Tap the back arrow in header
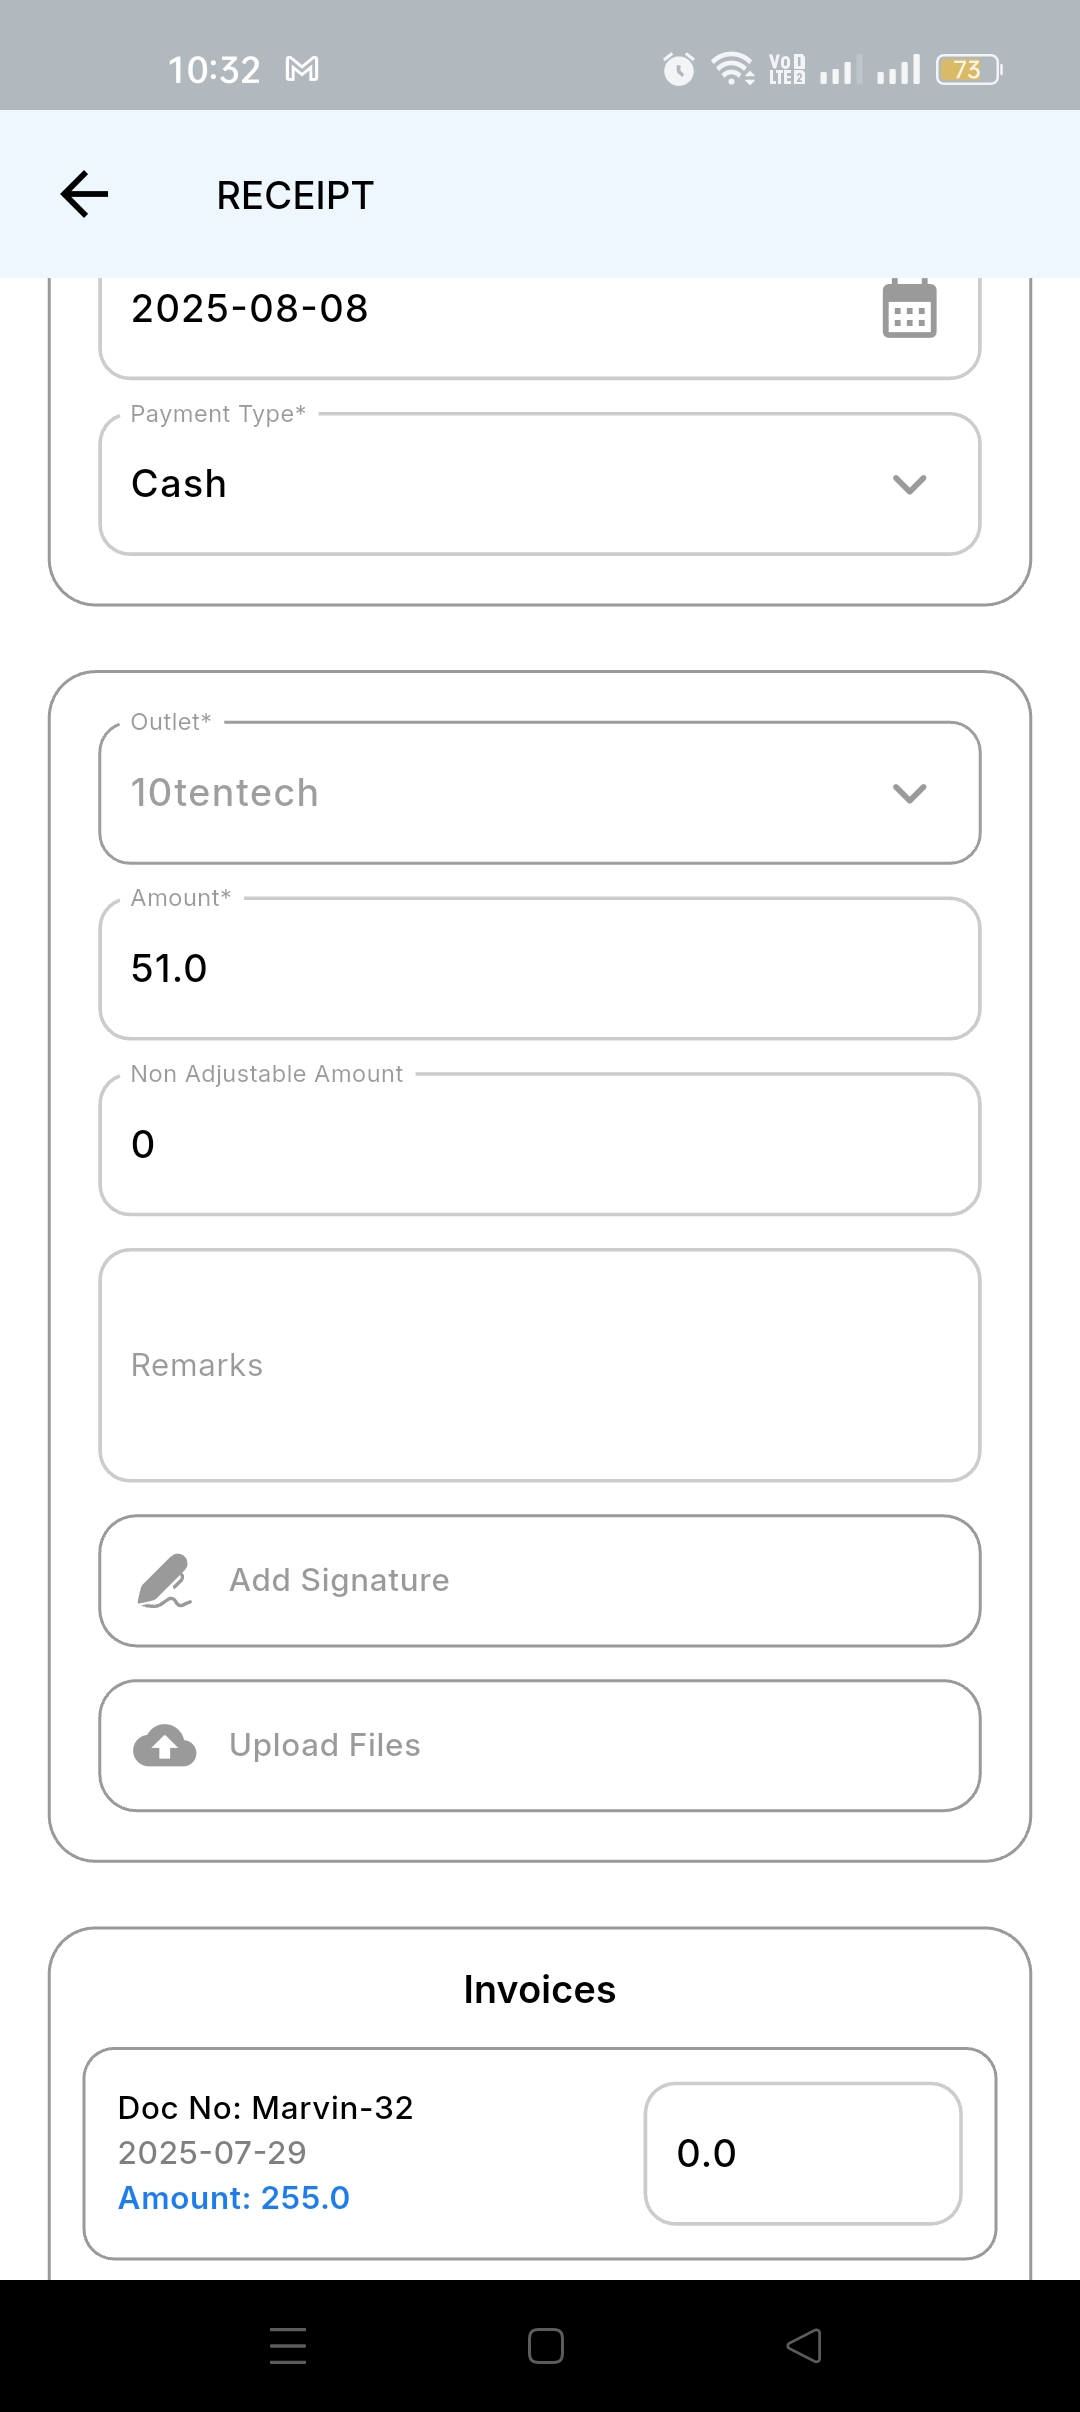Screen dimensions: 1080x2412 click(85, 194)
